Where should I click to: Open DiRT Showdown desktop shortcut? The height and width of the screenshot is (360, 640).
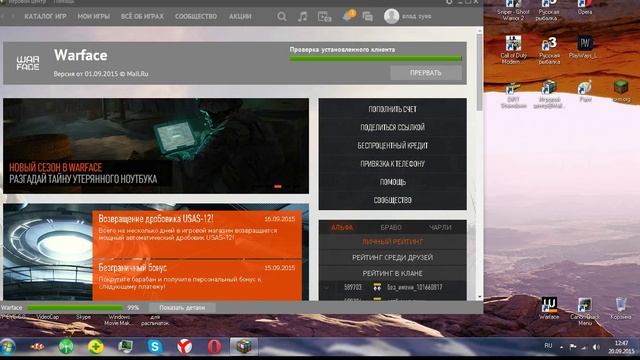point(513,95)
